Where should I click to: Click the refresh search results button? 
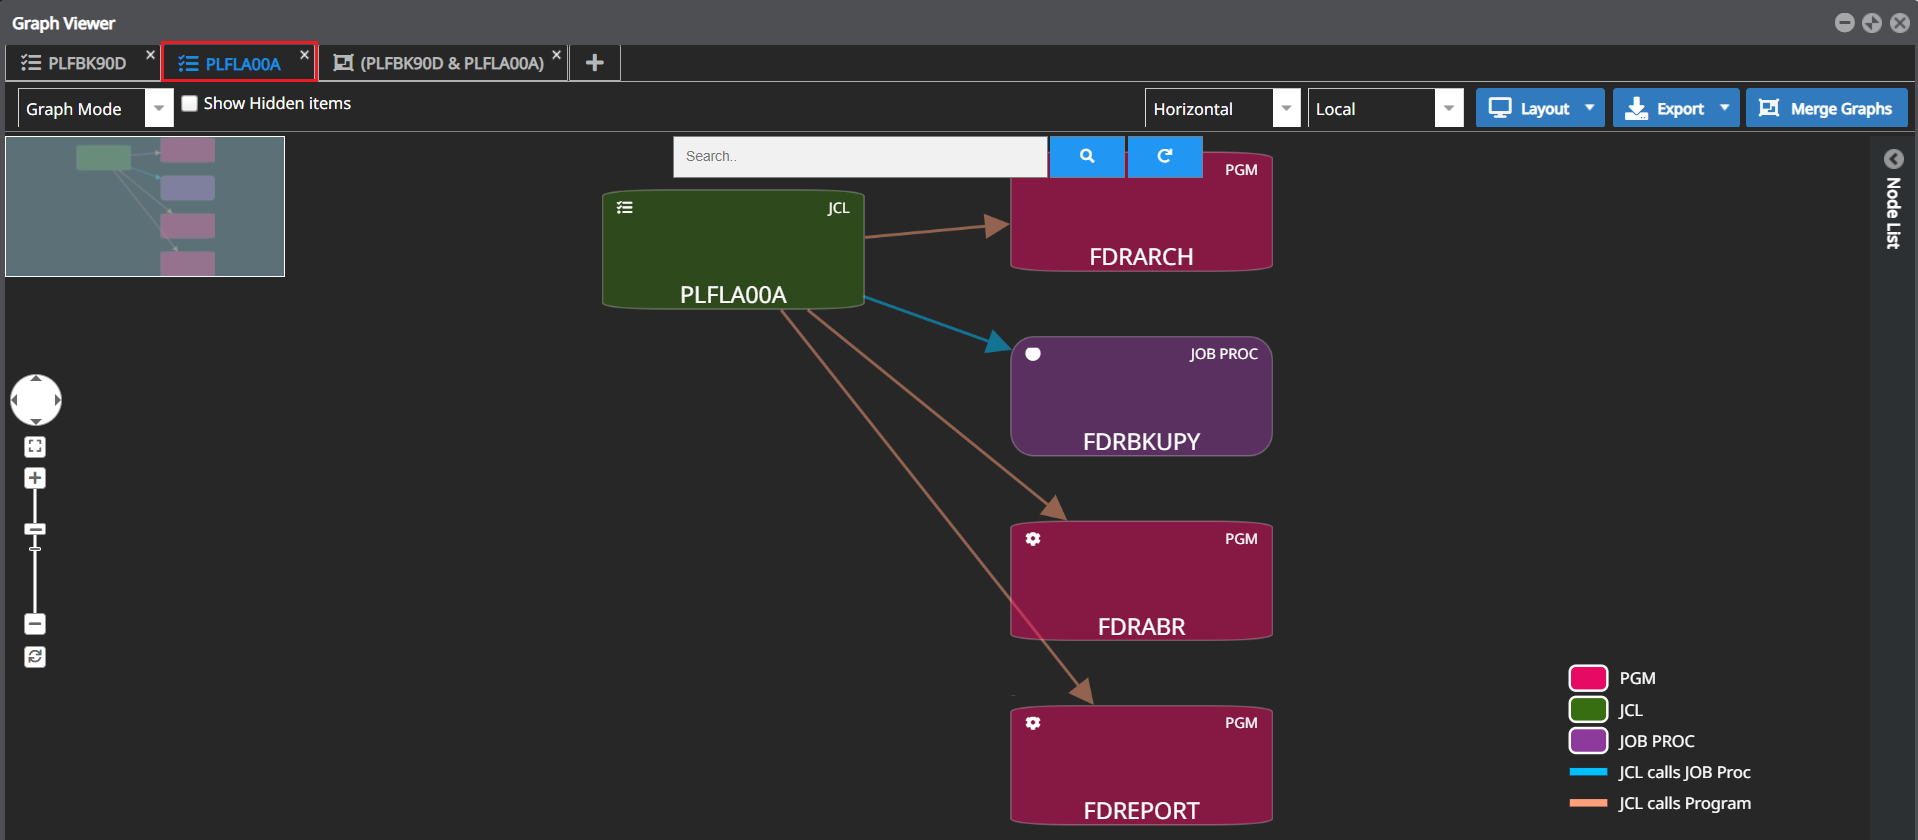coord(1165,157)
